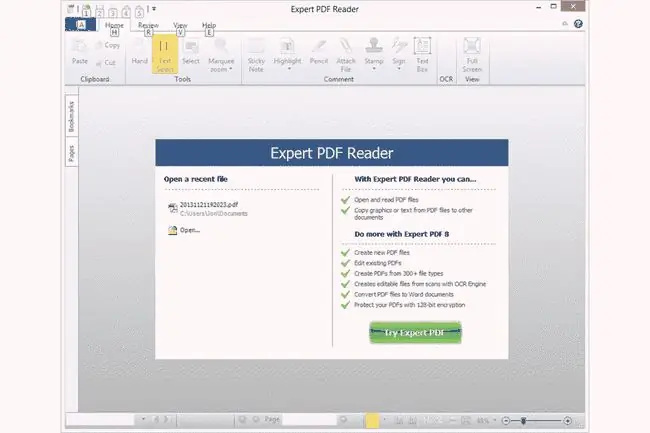Open the View ribbon tab
This screenshot has width=650, height=433.
point(180,25)
